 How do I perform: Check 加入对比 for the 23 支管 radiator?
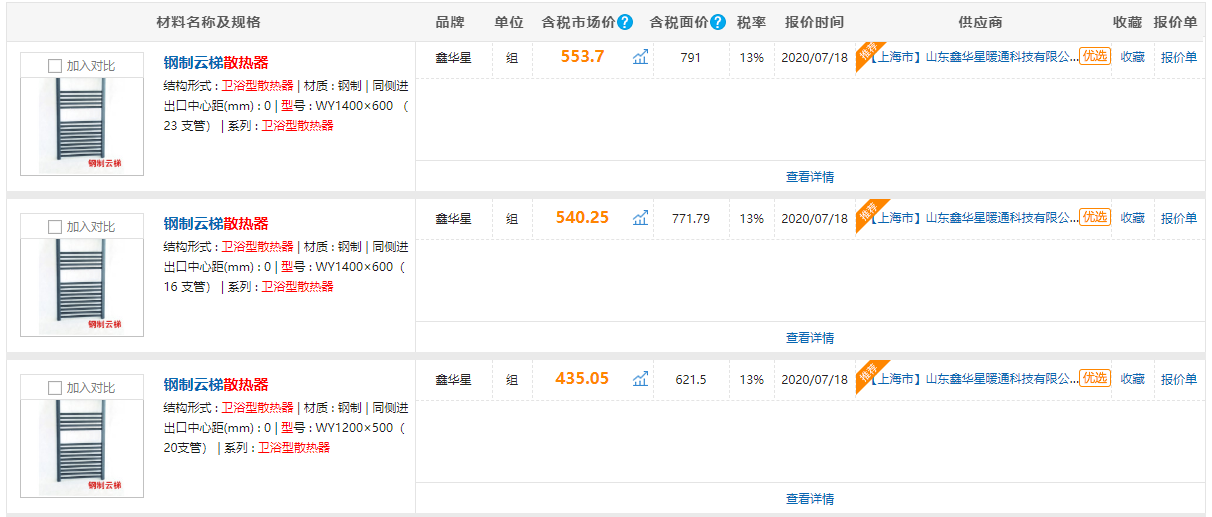pyautogui.click(x=55, y=66)
